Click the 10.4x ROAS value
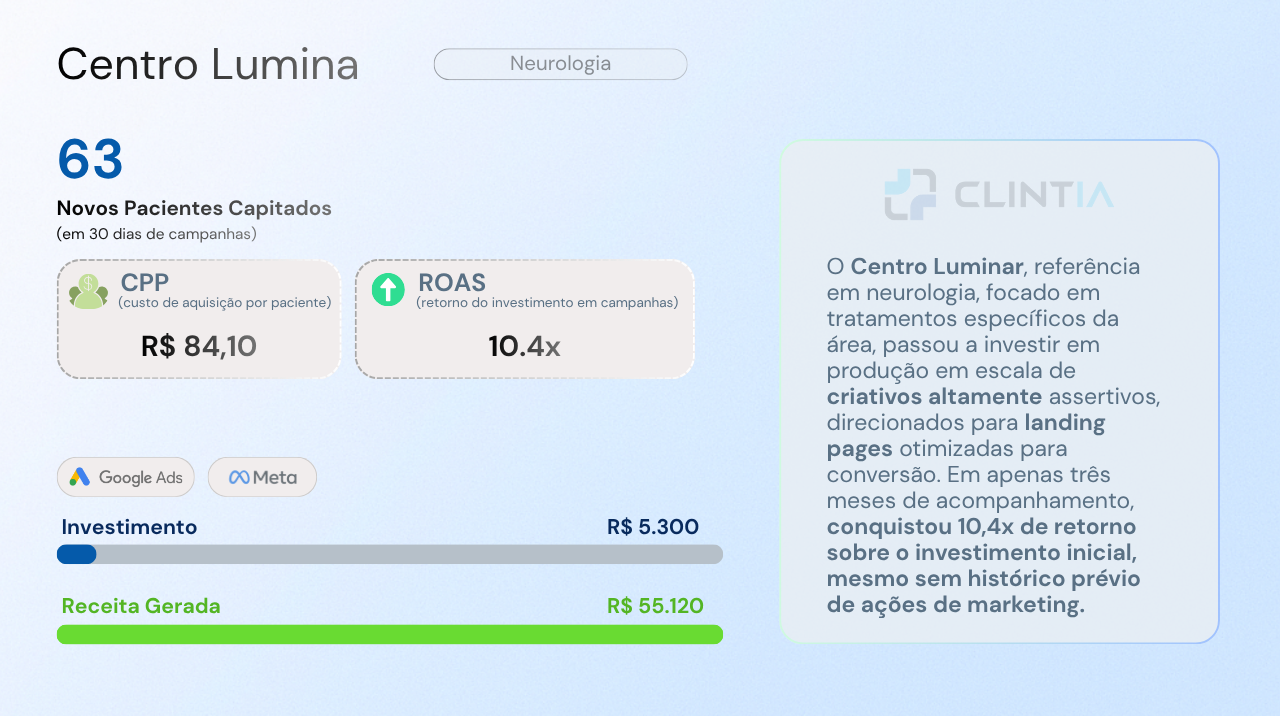The image size is (1280, 716). pyautogui.click(x=524, y=346)
